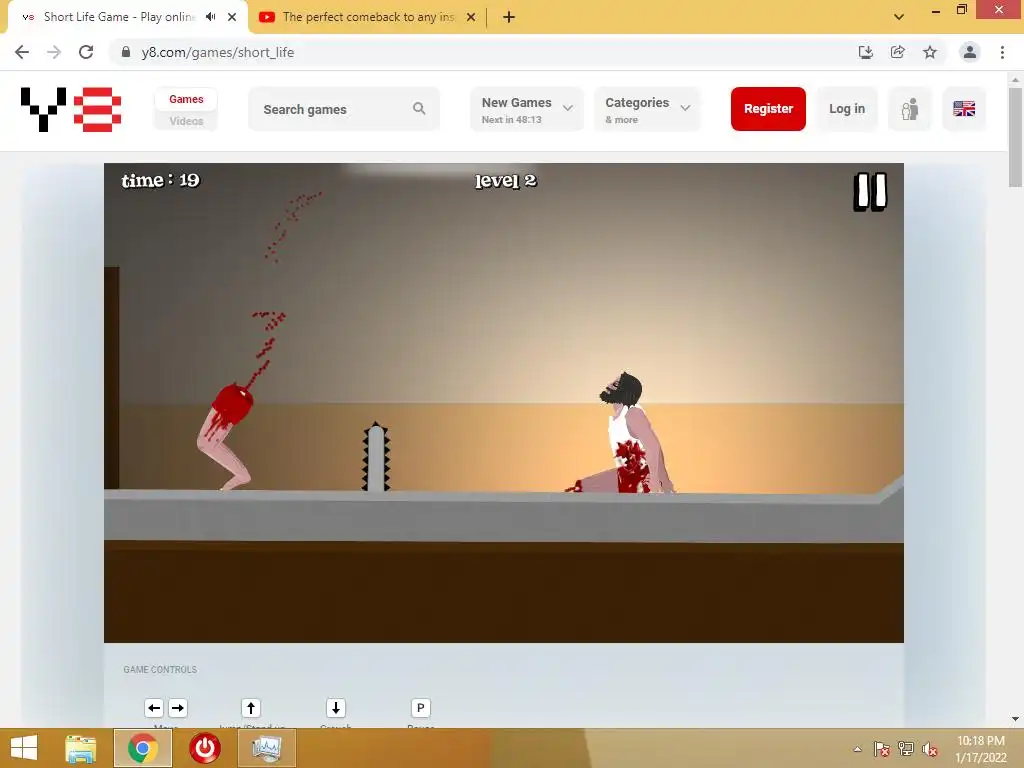Click the browser forward arrow
1024x768 pixels.
pyautogui.click(x=54, y=52)
